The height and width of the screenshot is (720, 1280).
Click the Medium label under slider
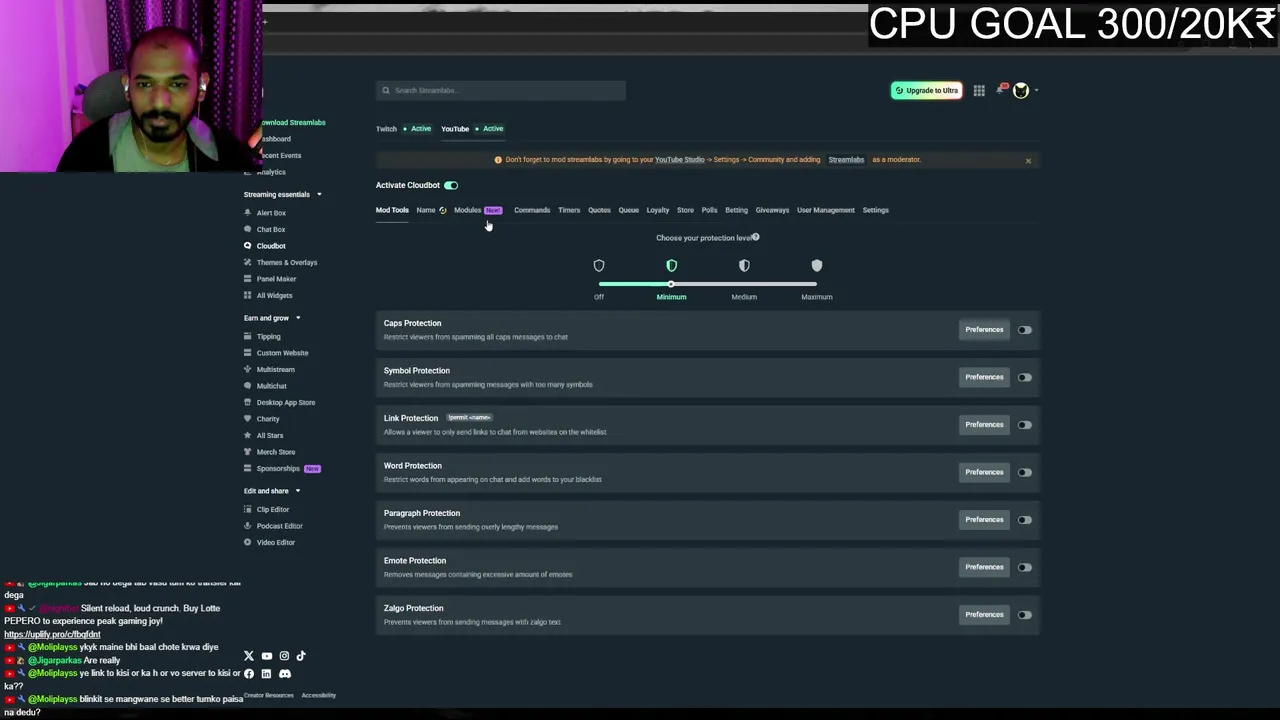[744, 297]
